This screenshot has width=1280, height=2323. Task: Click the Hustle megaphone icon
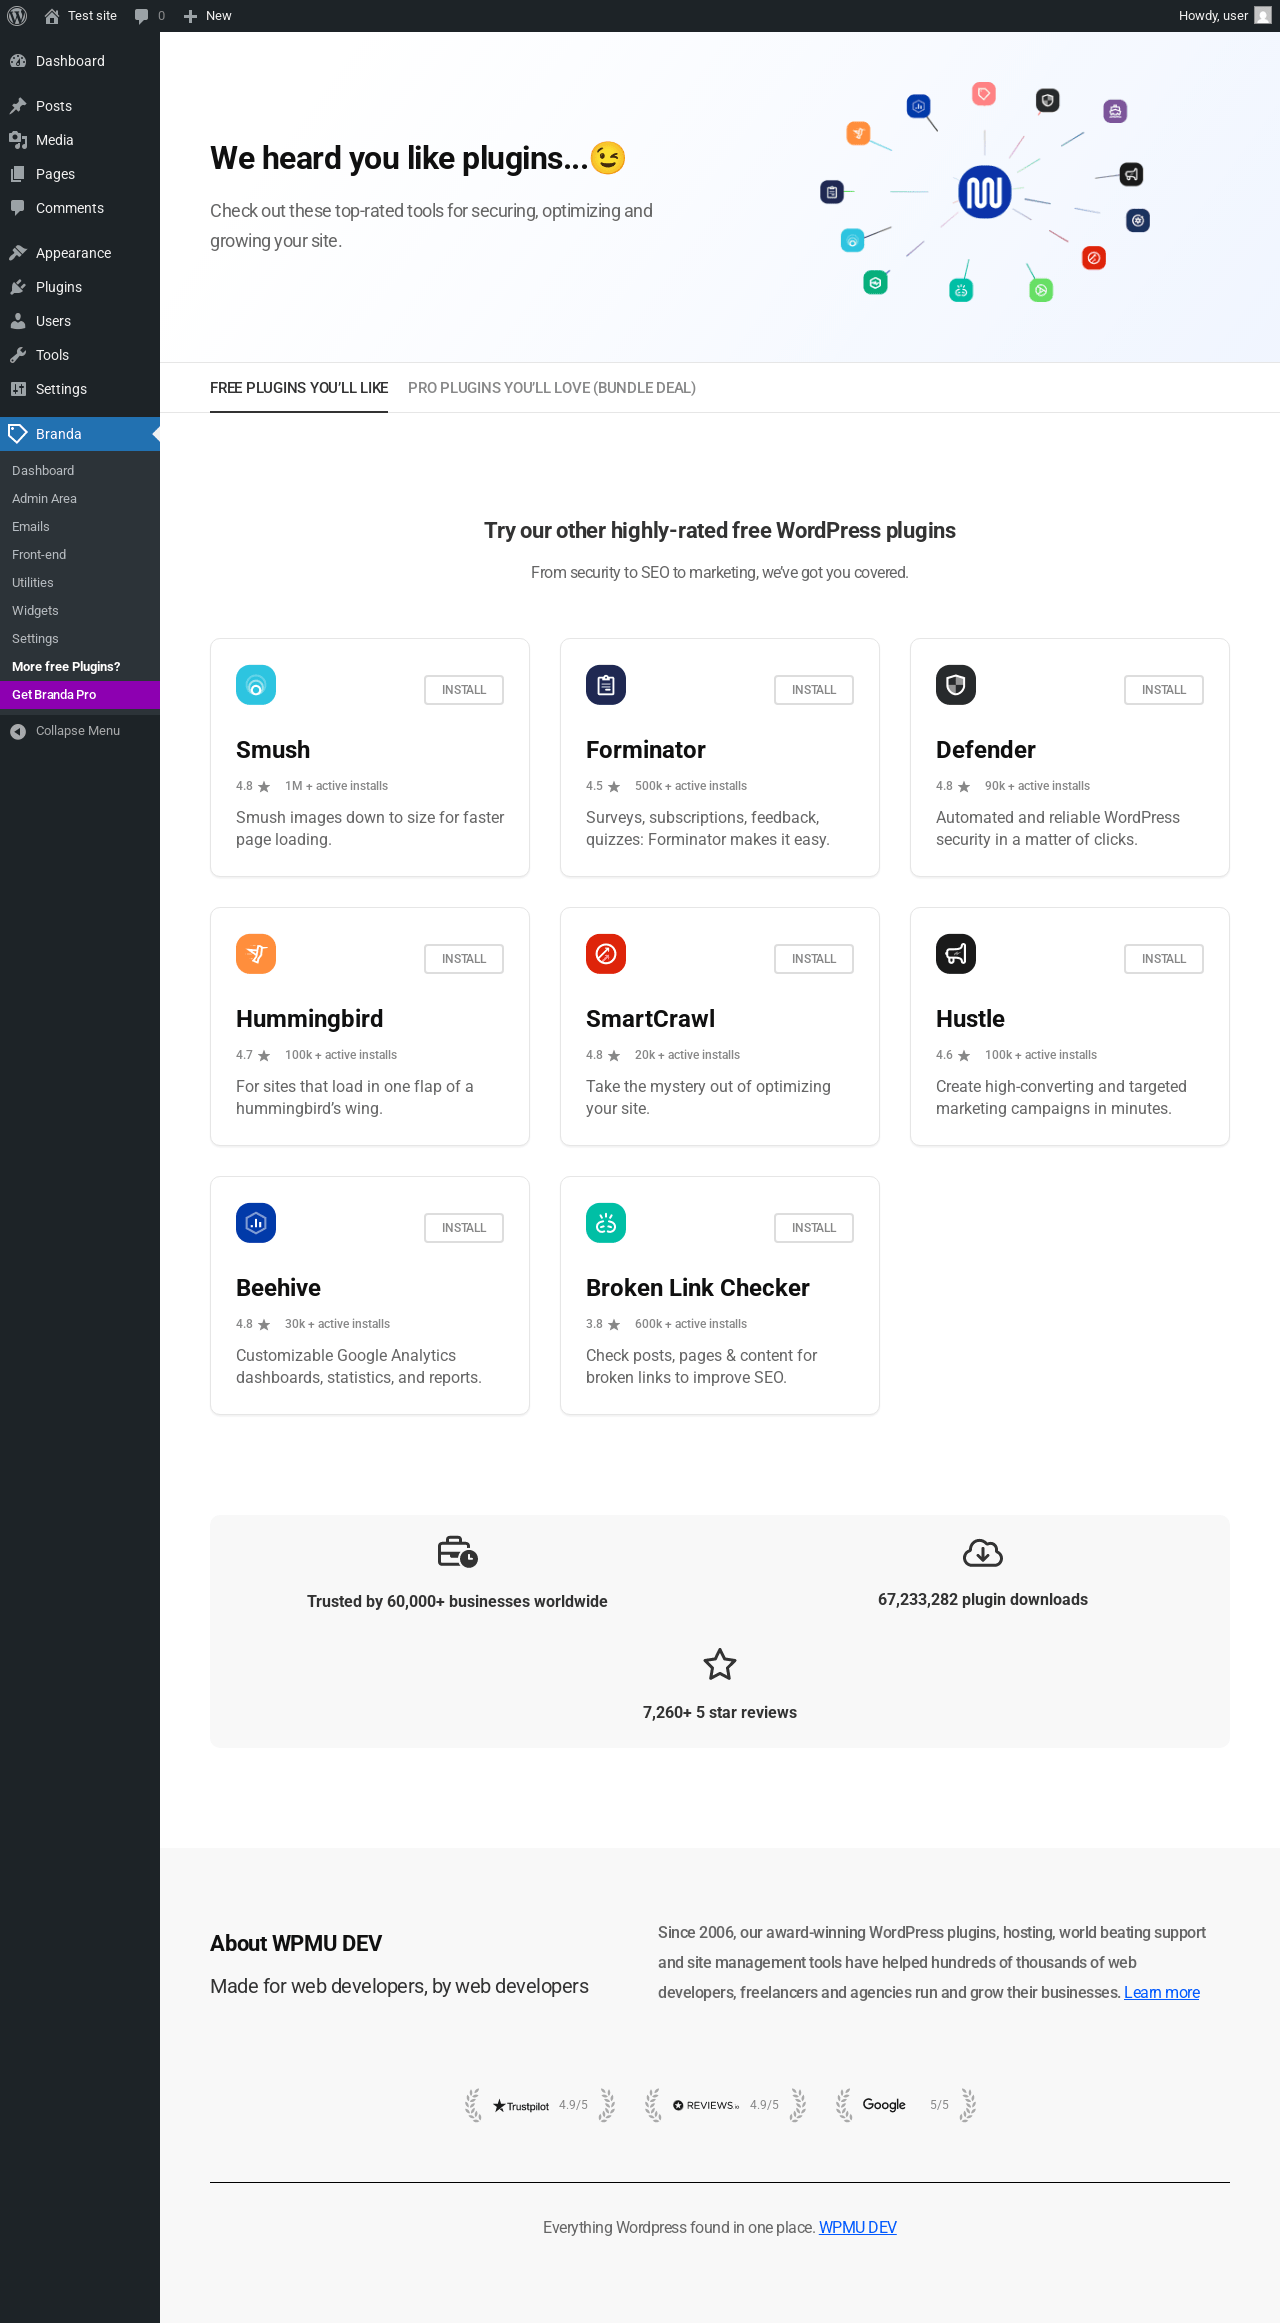point(956,954)
